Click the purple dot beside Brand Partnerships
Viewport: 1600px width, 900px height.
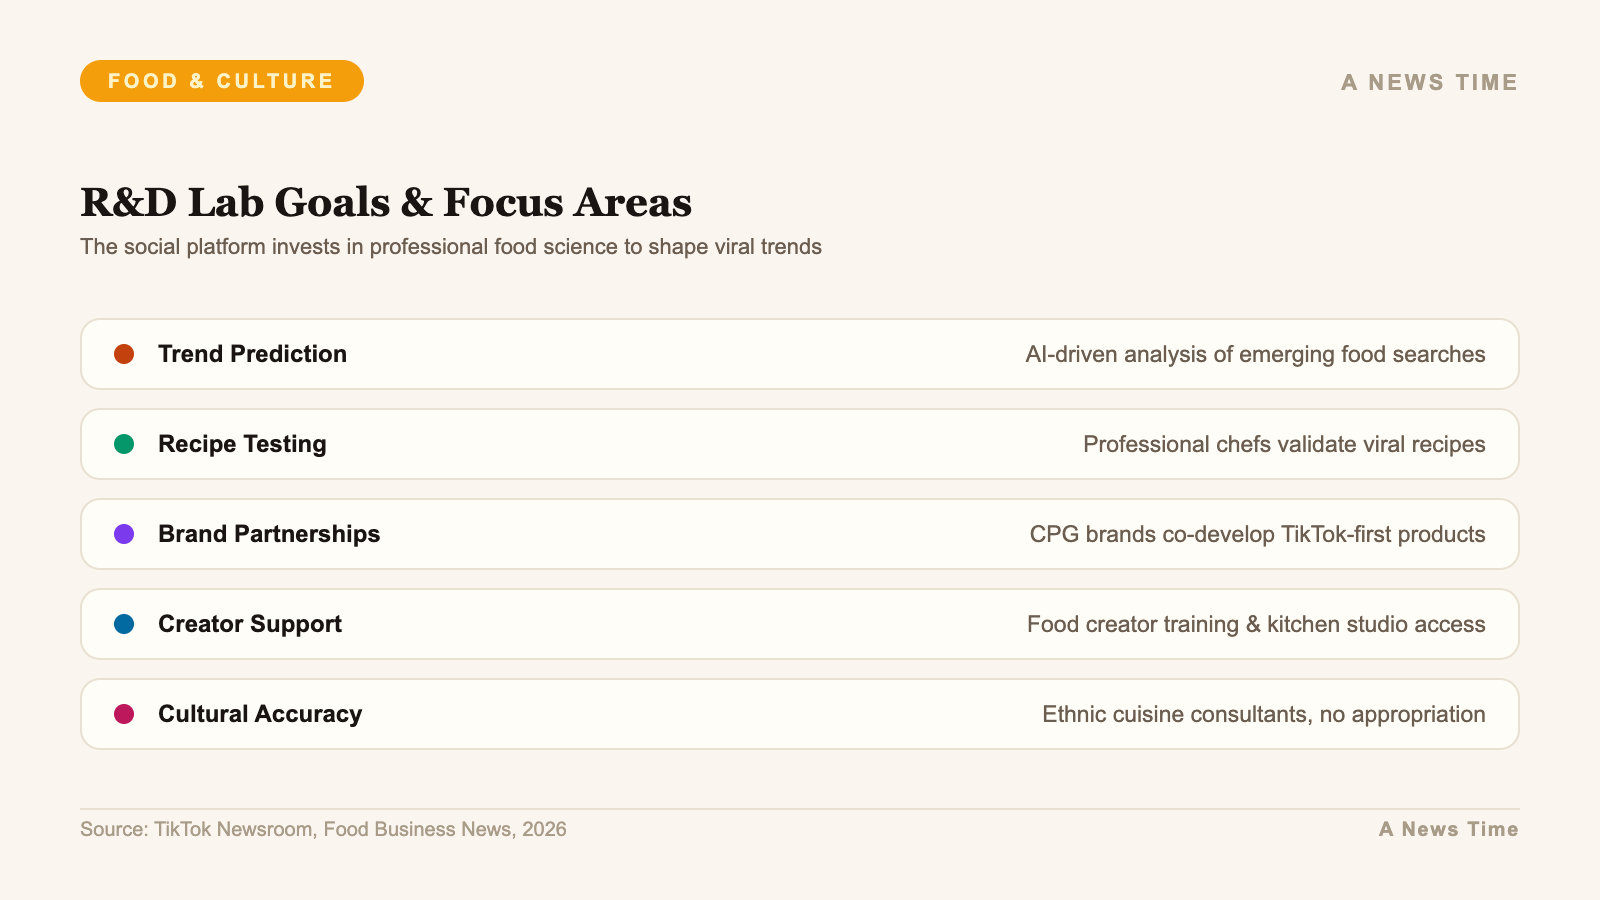[x=124, y=534]
